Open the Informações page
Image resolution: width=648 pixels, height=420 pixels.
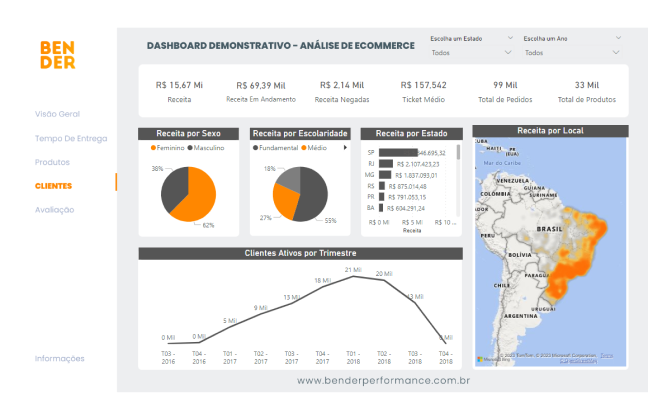(60, 358)
